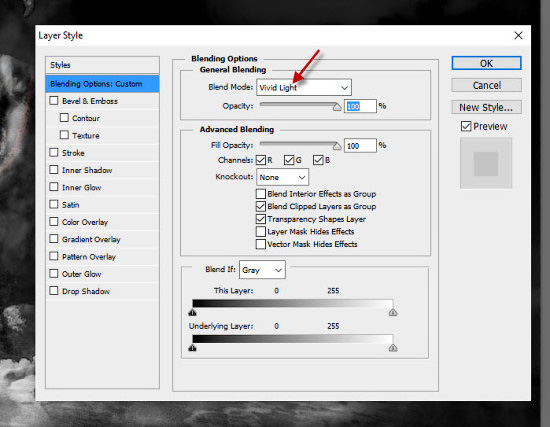This screenshot has width=550, height=427.
Task: Toggle the B channel checkbox
Action: tap(318, 160)
